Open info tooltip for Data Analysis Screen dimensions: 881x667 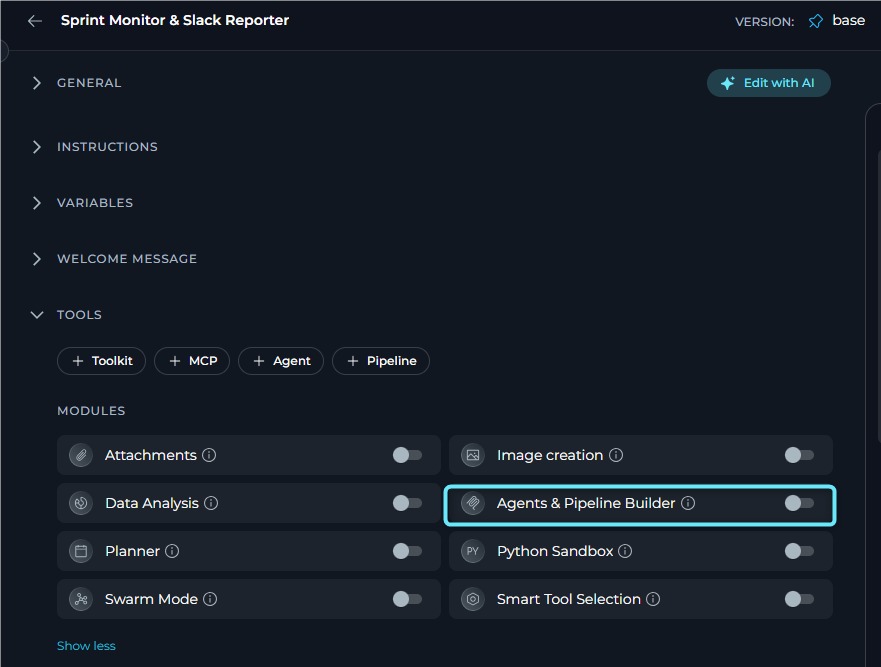pyautogui.click(x=211, y=503)
